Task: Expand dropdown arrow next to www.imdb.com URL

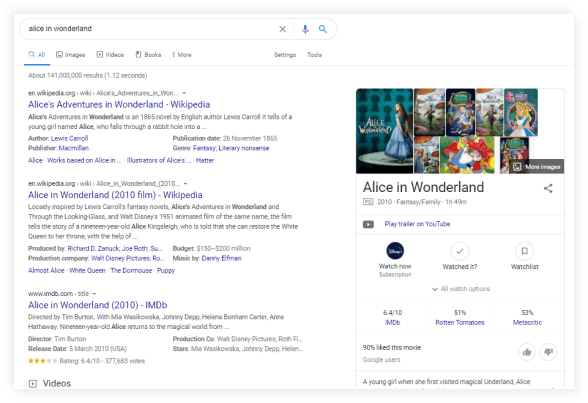Action: (94, 294)
